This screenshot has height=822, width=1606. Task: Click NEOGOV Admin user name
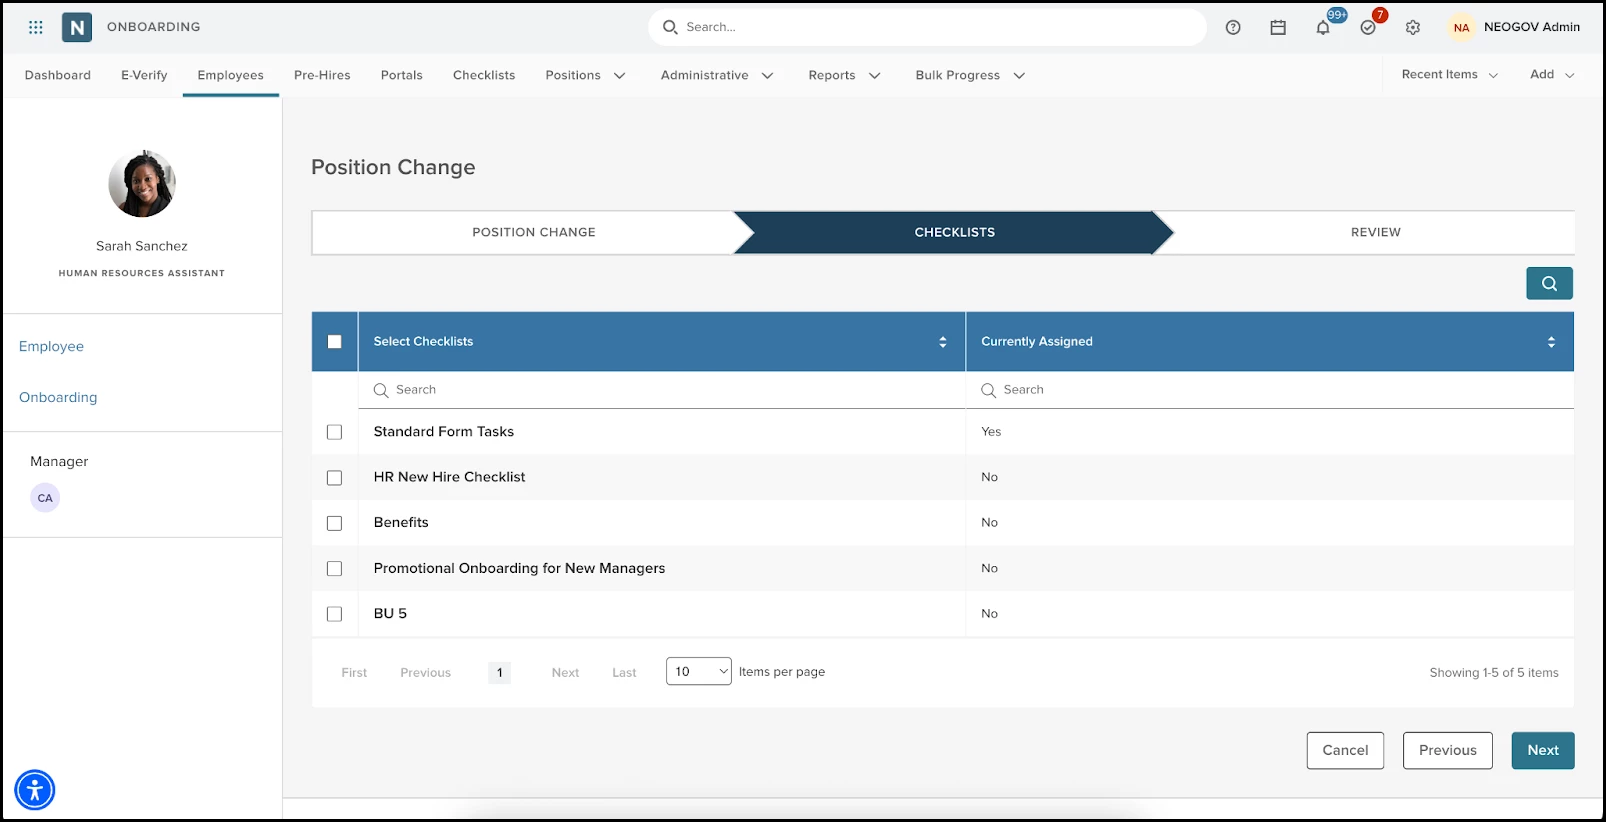[1532, 27]
